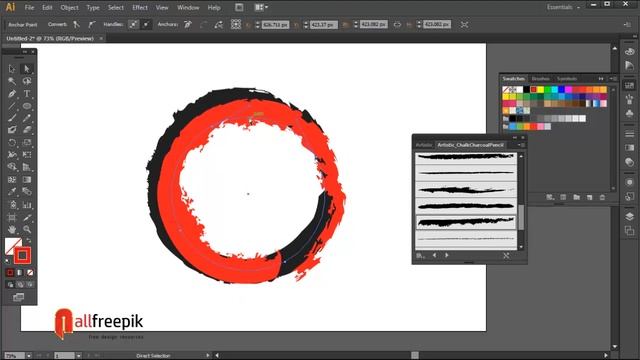The width and height of the screenshot is (640, 360).
Task: Open the Window menu
Action: (x=188, y=7)
